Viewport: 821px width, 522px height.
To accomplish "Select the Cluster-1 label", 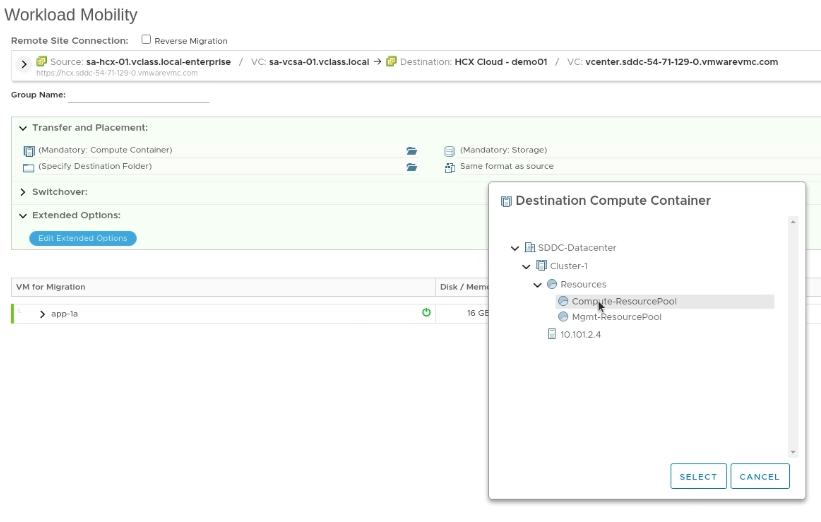I will 569,266.
